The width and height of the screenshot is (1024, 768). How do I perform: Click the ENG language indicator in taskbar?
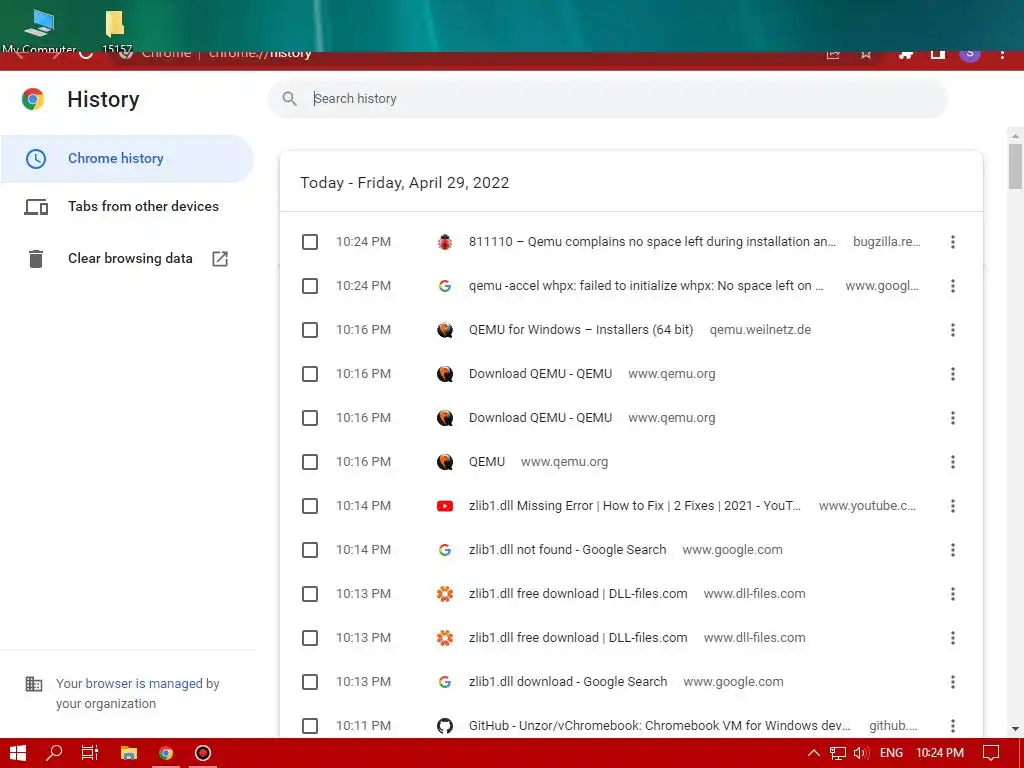point(891,753)
